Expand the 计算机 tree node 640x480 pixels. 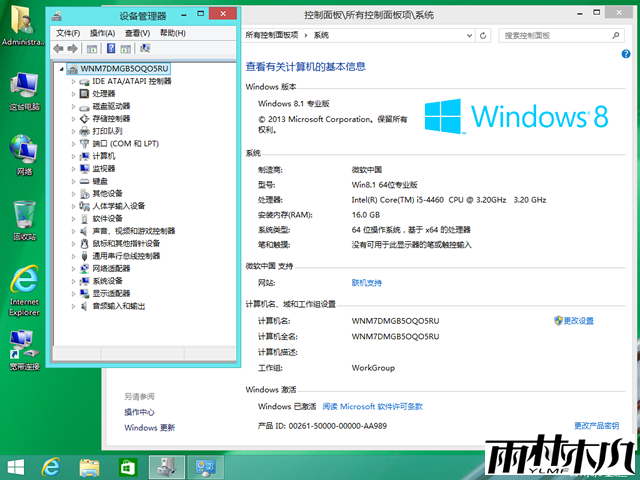73,156
